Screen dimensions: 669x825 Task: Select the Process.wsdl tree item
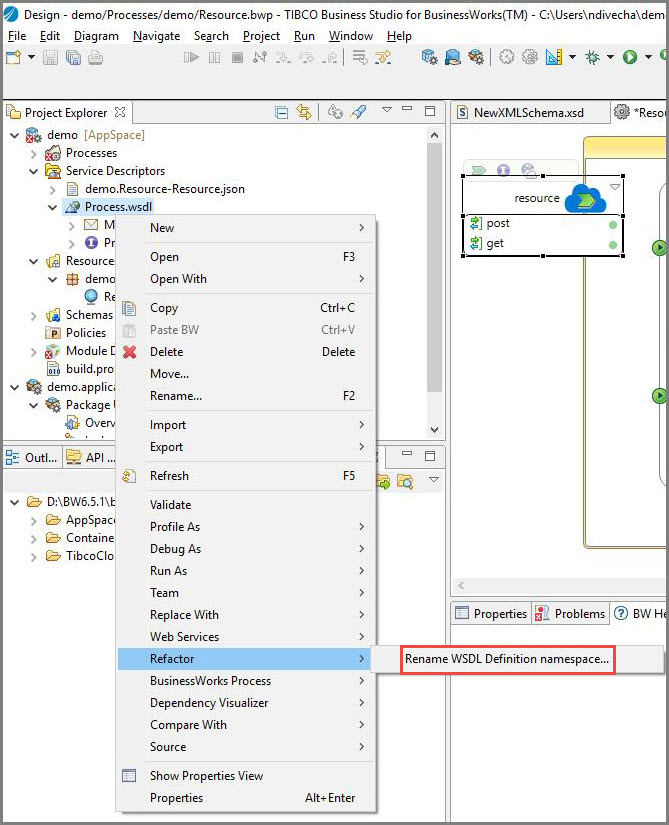(x=118, y=207)
